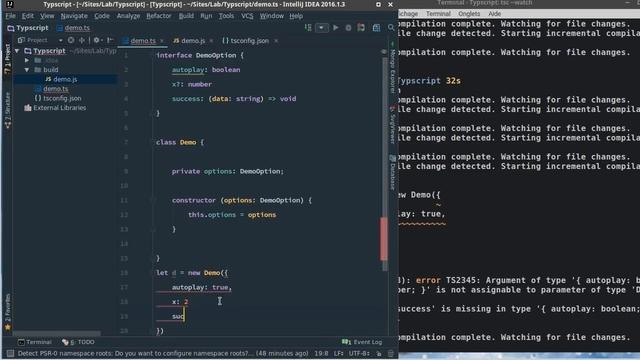Open the File menu
Viewport: 640px width, 360px height.
click(x=10, y=16)
